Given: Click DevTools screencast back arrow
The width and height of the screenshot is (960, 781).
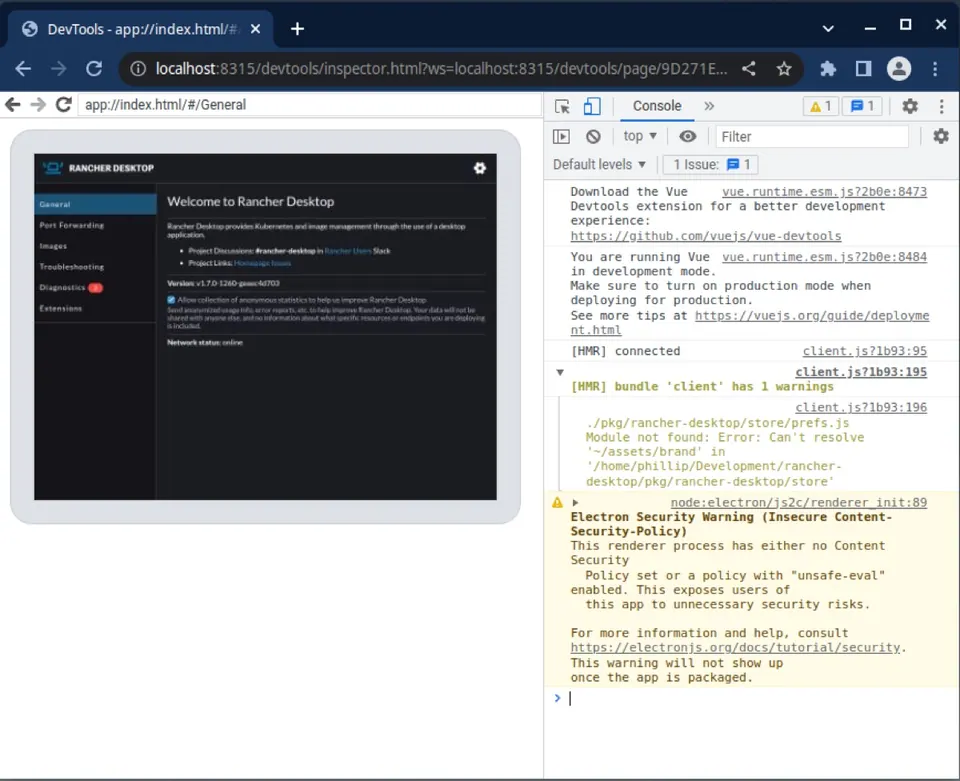Looking at the screenshot, I should tap(13, 105).
